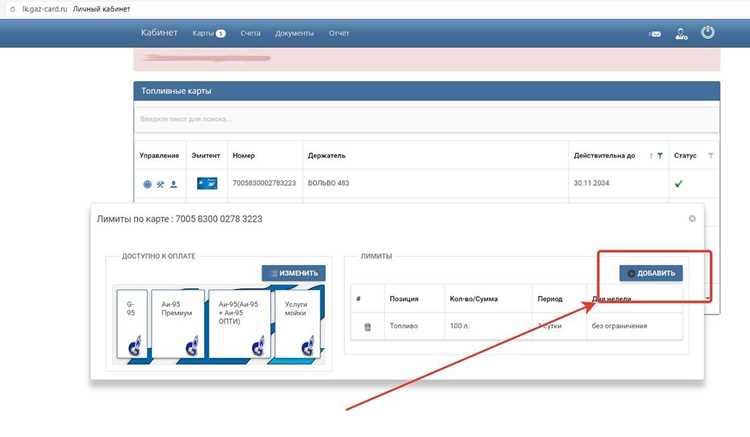Screen dimensions: 750x437
Task: Click the browser address lk.gaz-card.ru
Action: click(44, 9)
